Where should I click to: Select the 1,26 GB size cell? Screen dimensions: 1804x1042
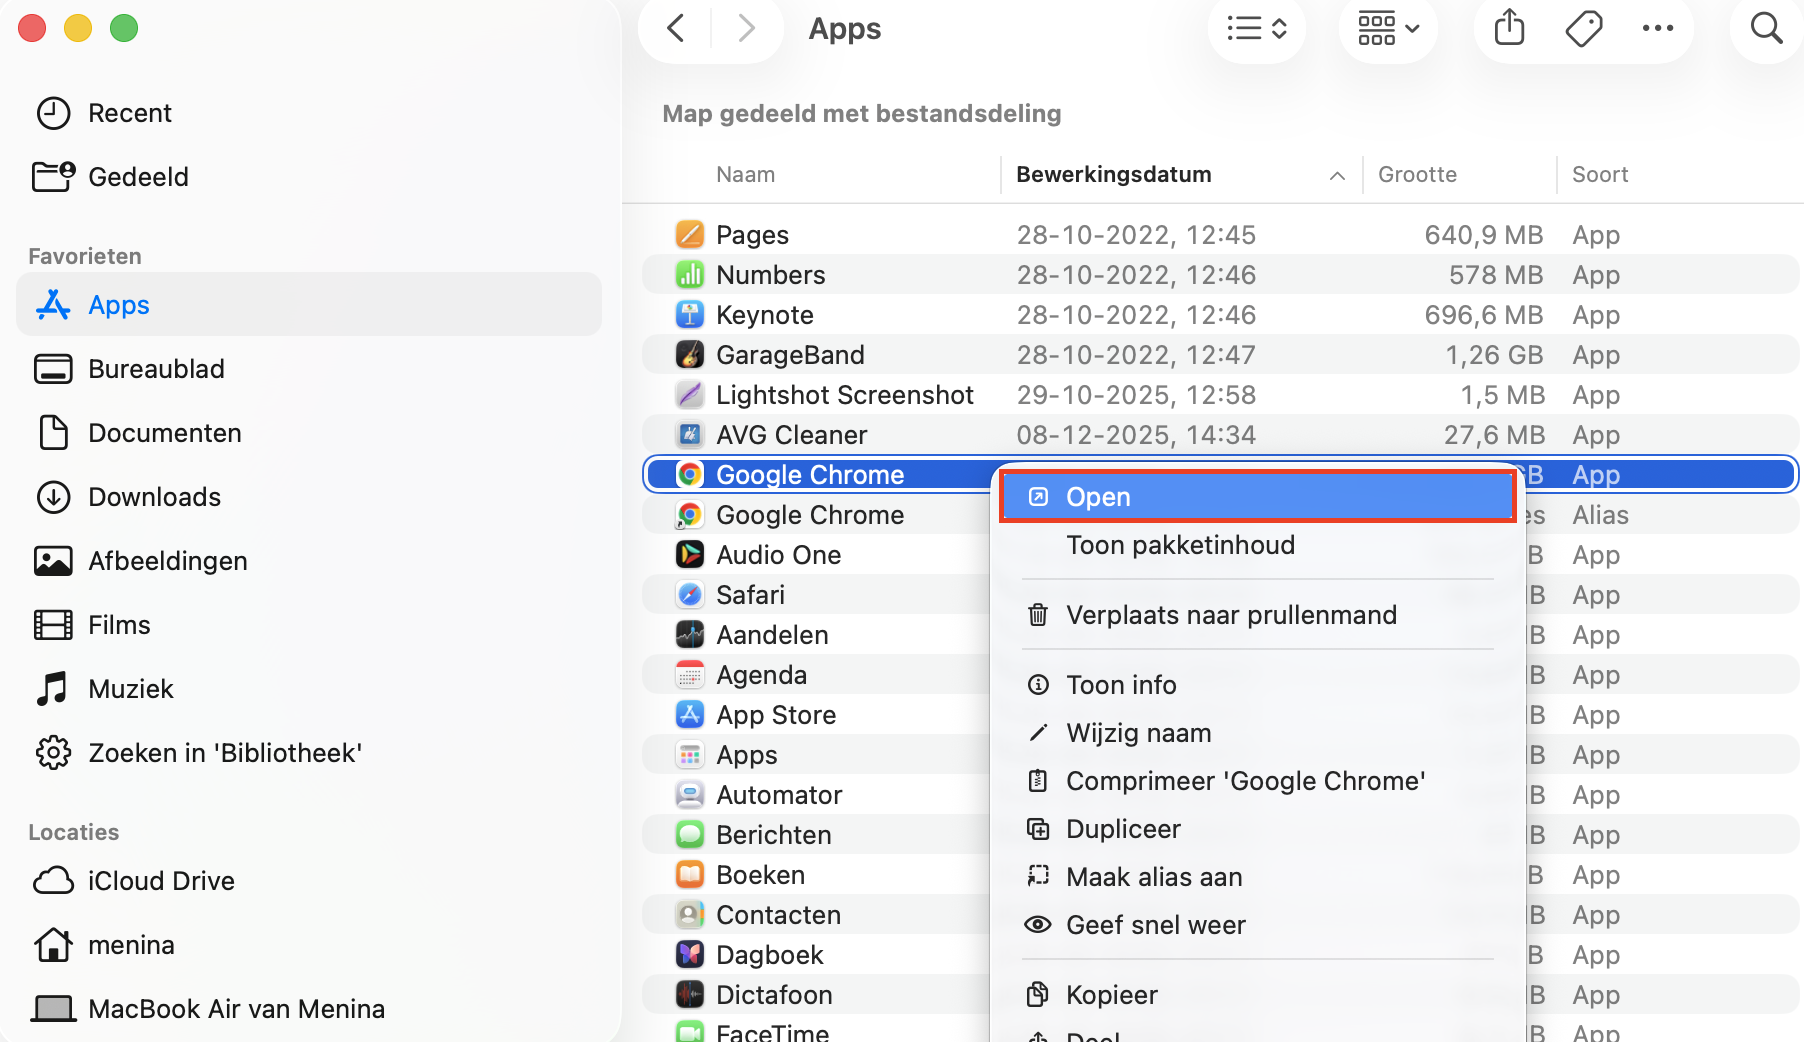1494,355
